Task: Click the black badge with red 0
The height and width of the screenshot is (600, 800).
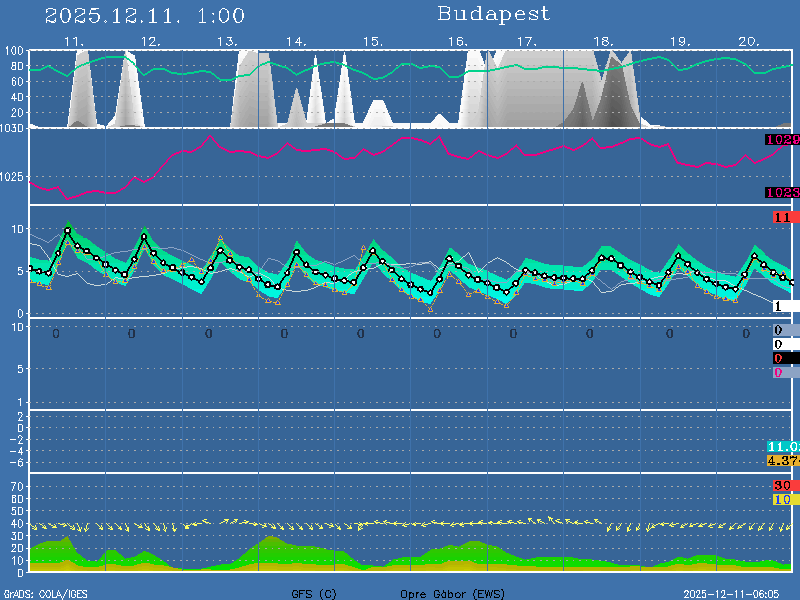Action: pyautogui.click(x=785, y=358)
